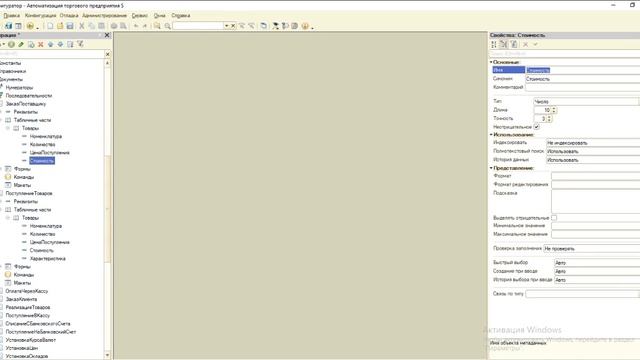
Task: Open the main toolbar search box dropdown arrow
Action: (227, 26)
